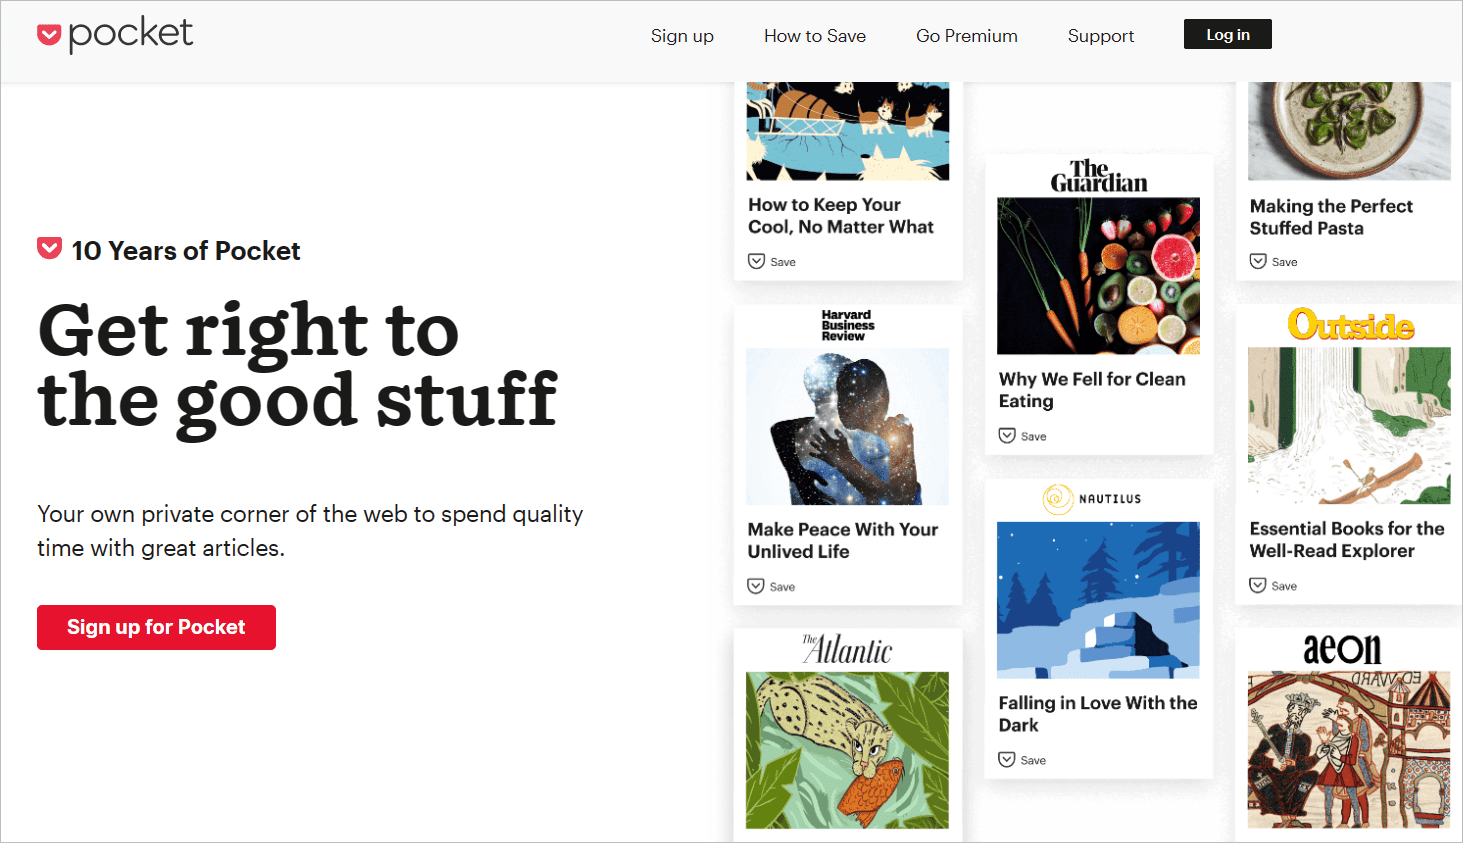The height and width of the screenshot is (843, 1463).
Task: Open article Why We Fell for Clean Eating
Action: click(1092, 390)
